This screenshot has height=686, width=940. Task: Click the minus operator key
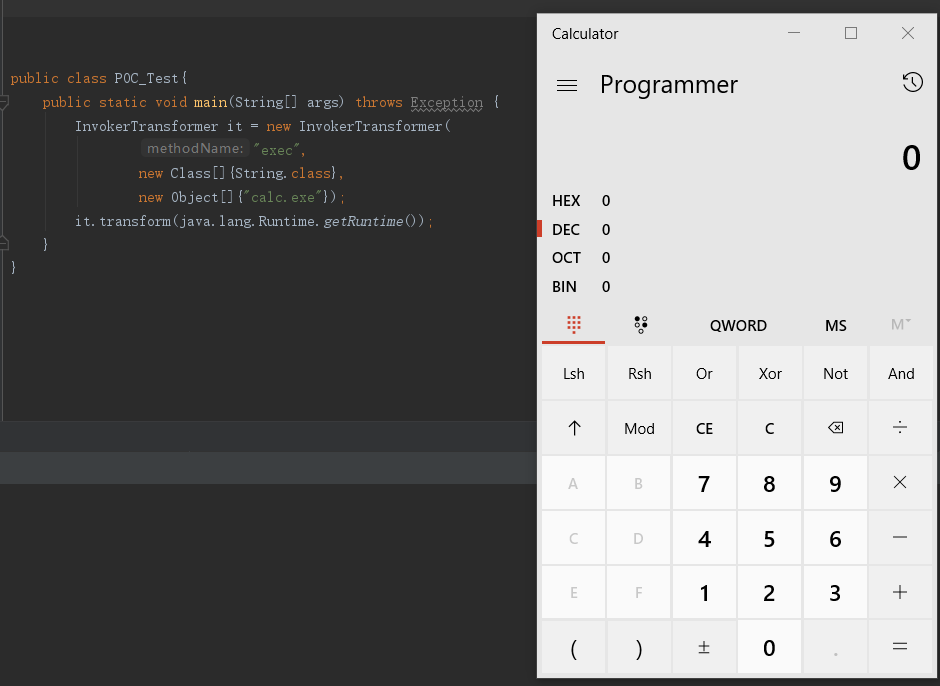coord(901,538)
